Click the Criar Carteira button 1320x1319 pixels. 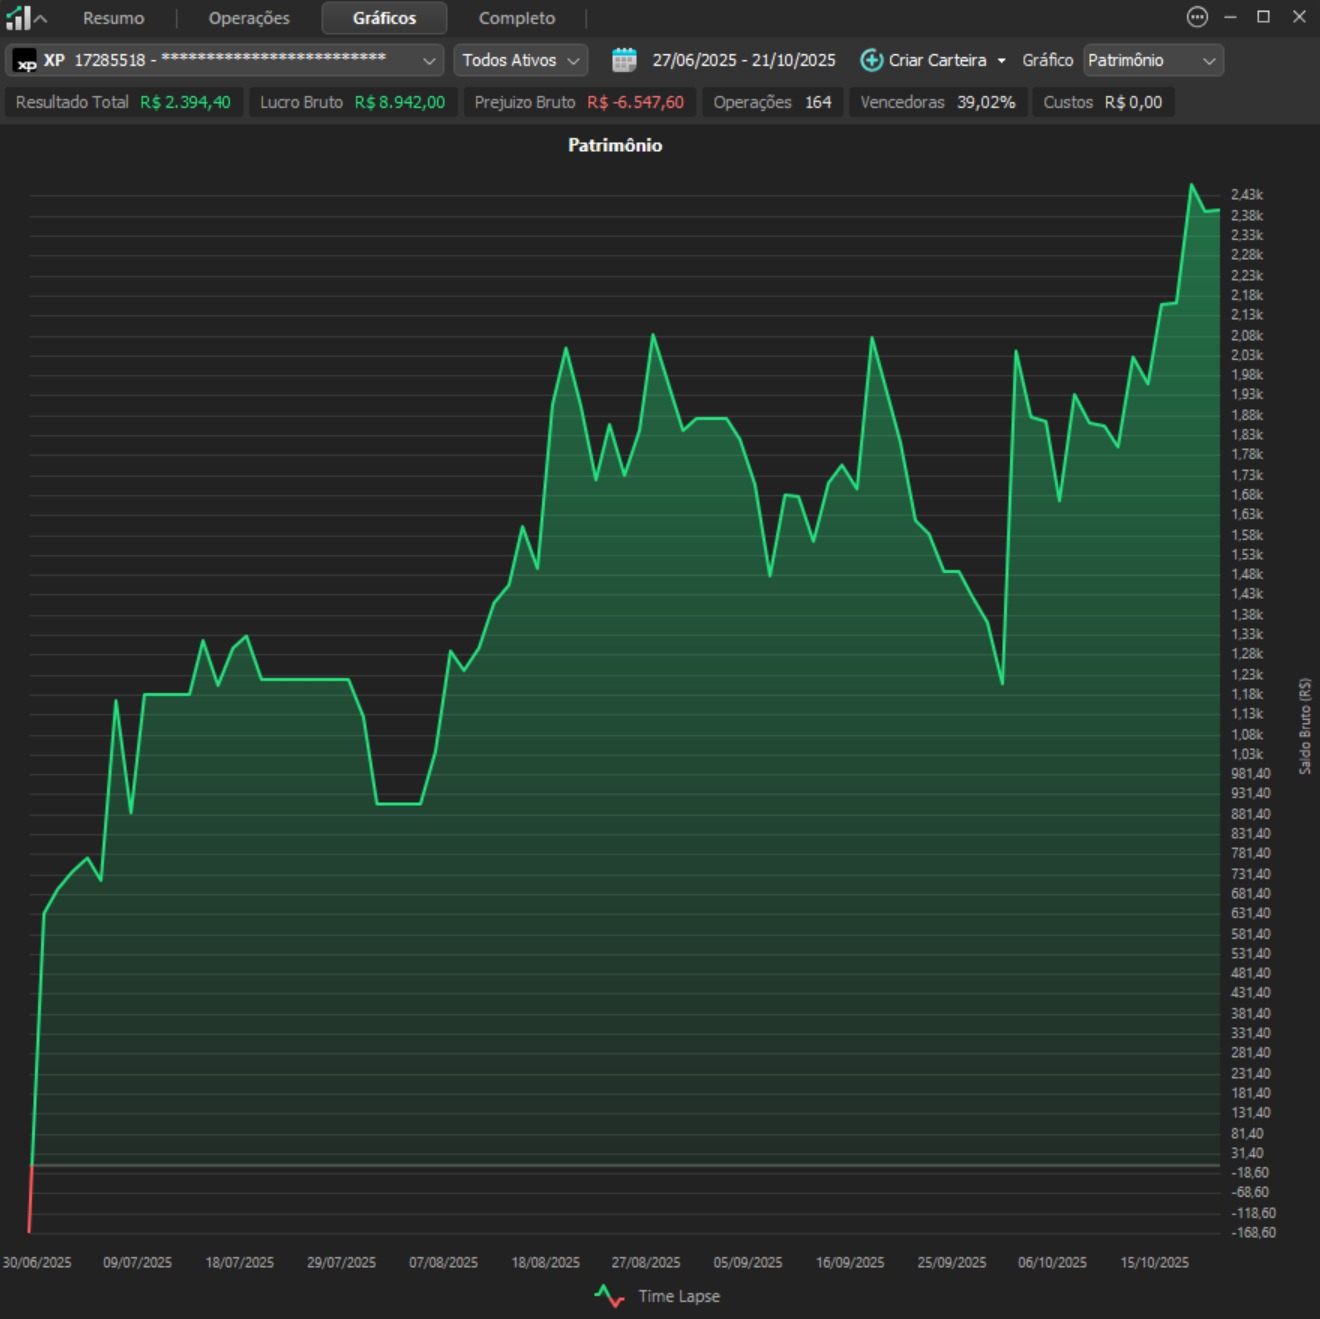[937, 60]
